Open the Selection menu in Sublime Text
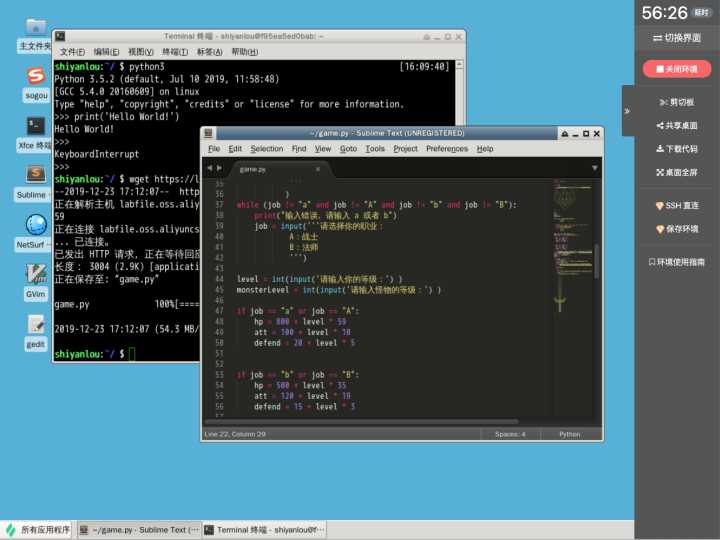The image size is (720, 540). tap(266, 149)
